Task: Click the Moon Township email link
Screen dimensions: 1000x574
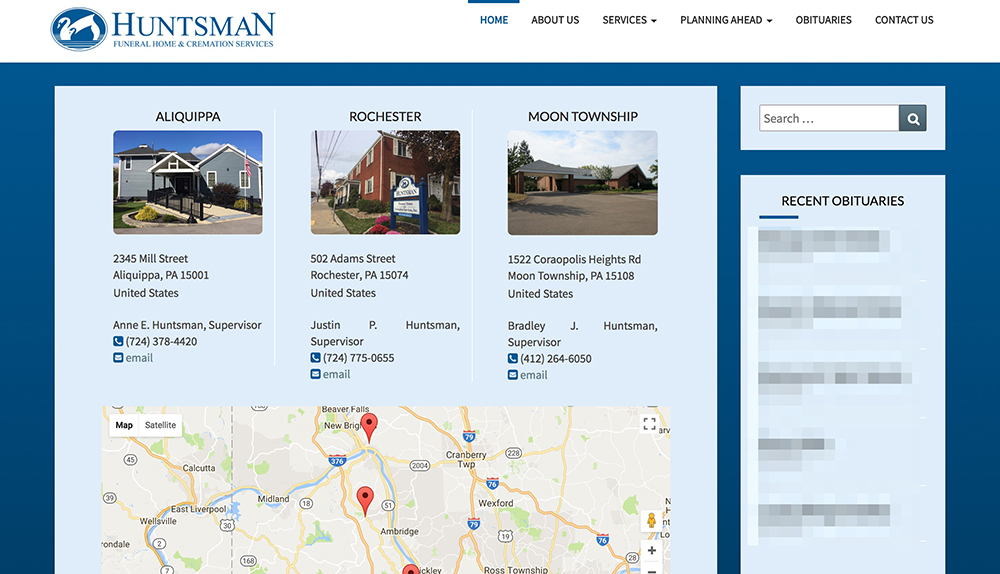Action: pyautogui.click(x=533, y=375)
